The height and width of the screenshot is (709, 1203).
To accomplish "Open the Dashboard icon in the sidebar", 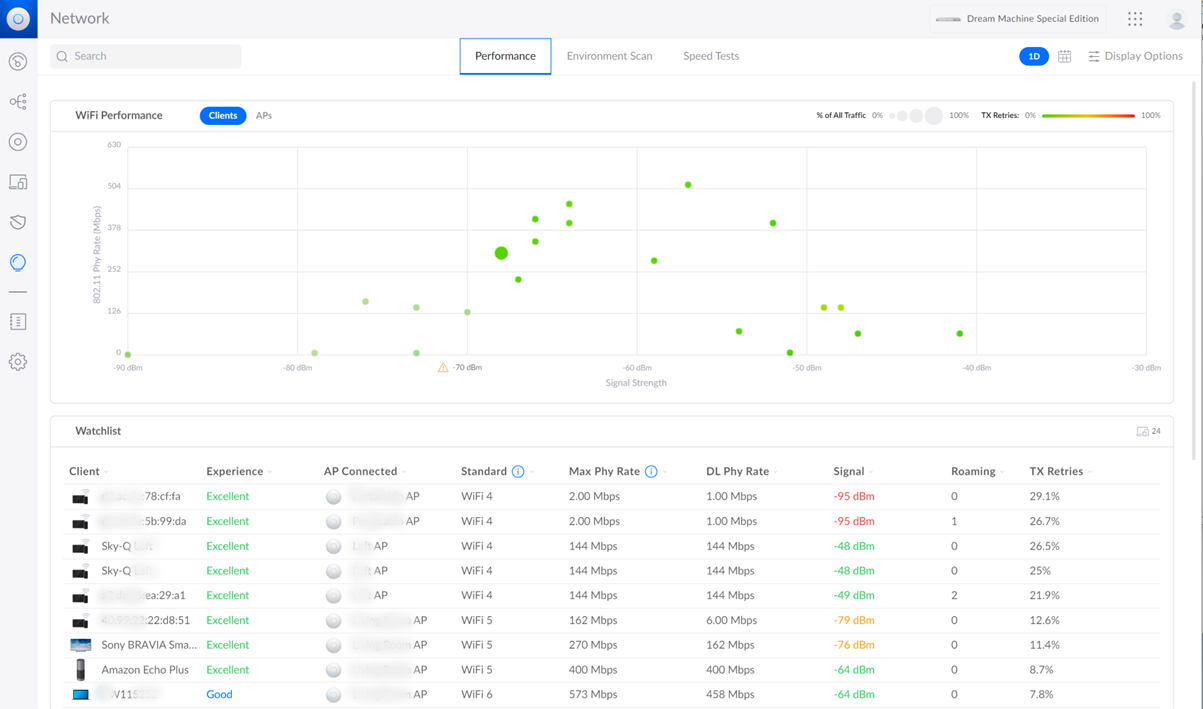I will 18,62.
